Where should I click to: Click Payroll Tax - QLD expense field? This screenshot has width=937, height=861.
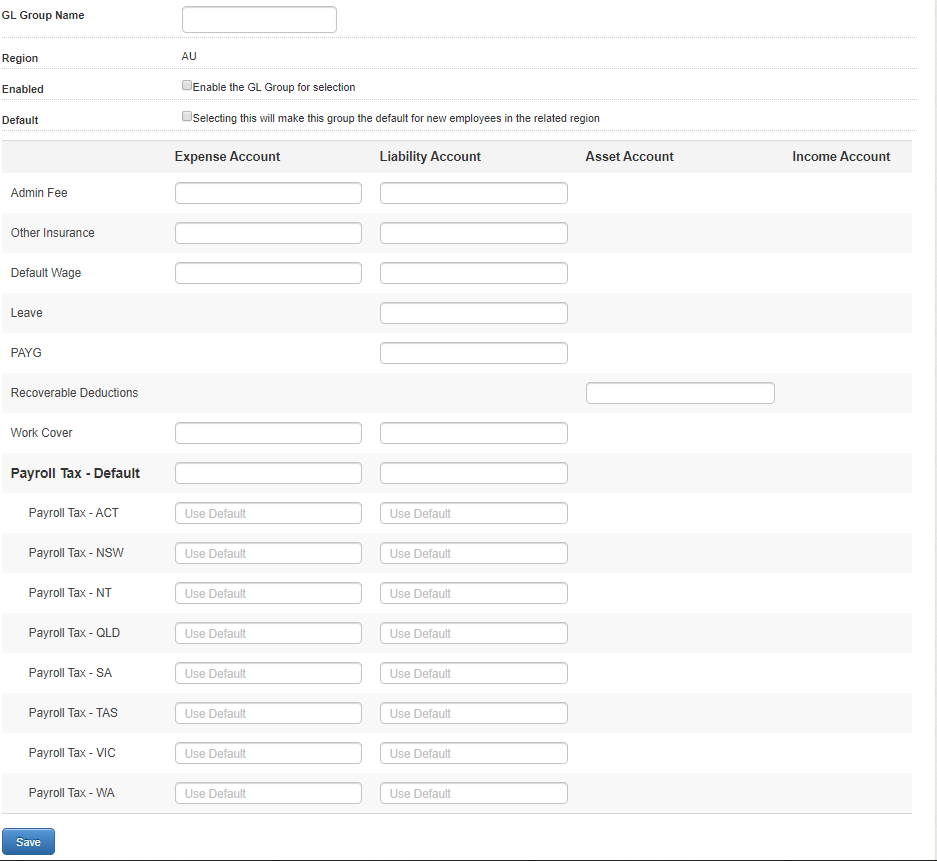click(x=268, y=633)
